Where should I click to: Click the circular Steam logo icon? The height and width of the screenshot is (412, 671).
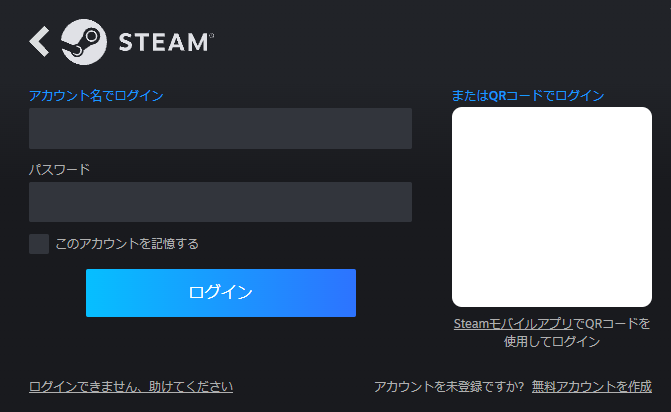tap(84, 42)
